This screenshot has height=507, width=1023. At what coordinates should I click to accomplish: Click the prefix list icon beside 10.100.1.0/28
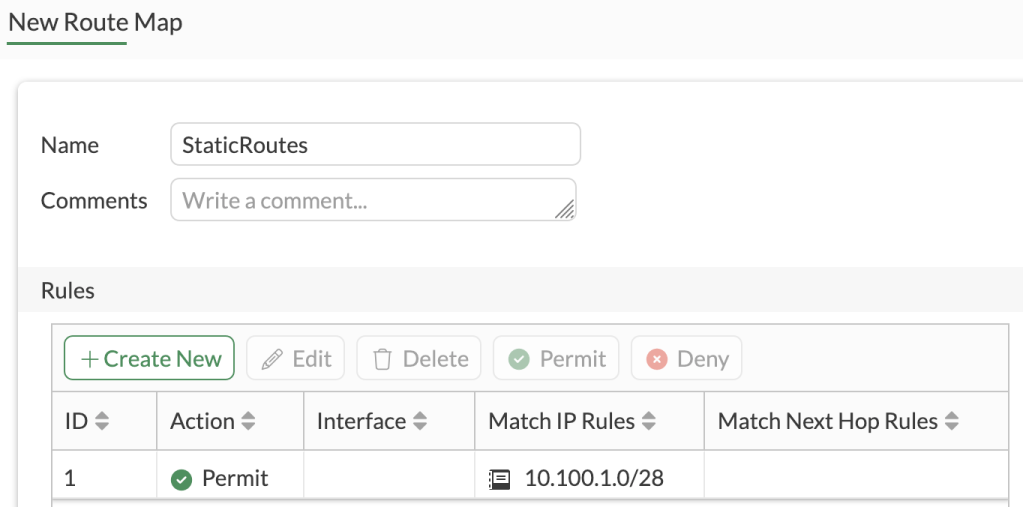point(499,480)
